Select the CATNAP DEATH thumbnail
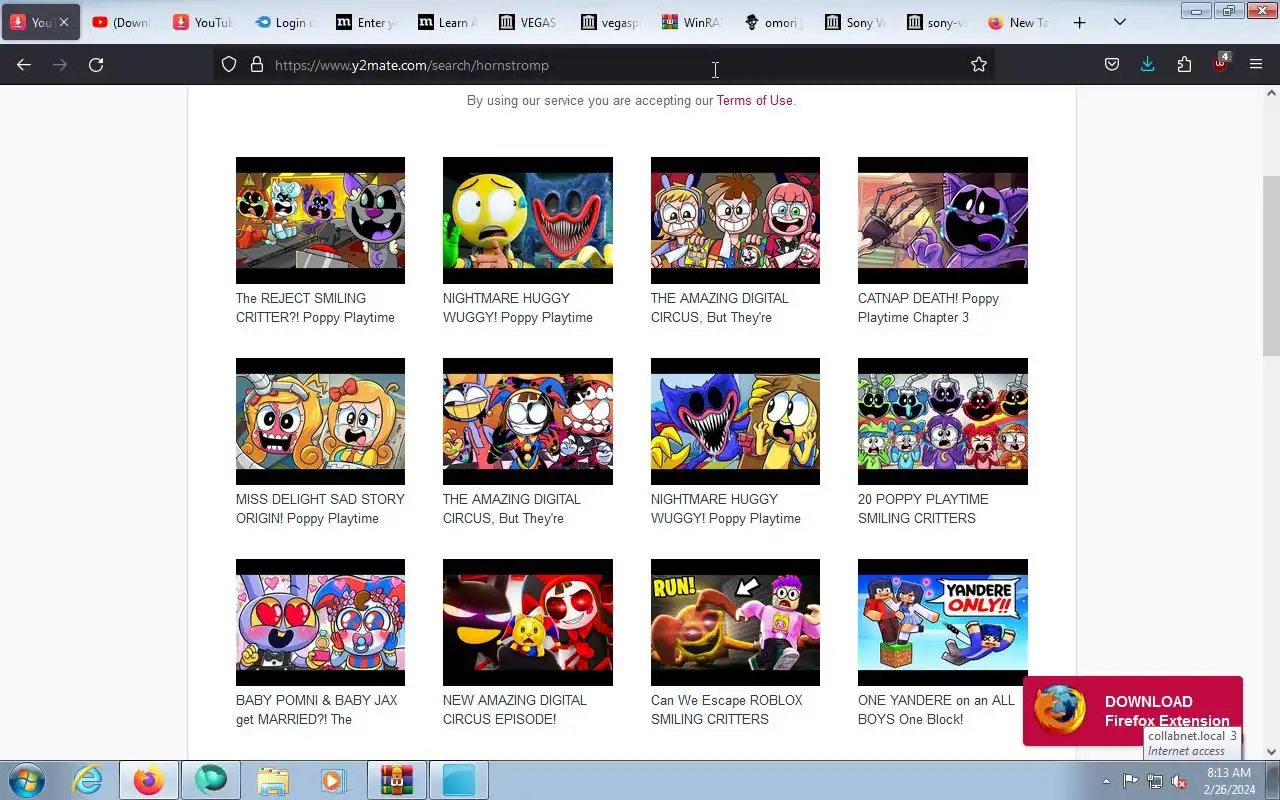The height and width of the screenshot is (800, 1280). [x=943, y=220]
